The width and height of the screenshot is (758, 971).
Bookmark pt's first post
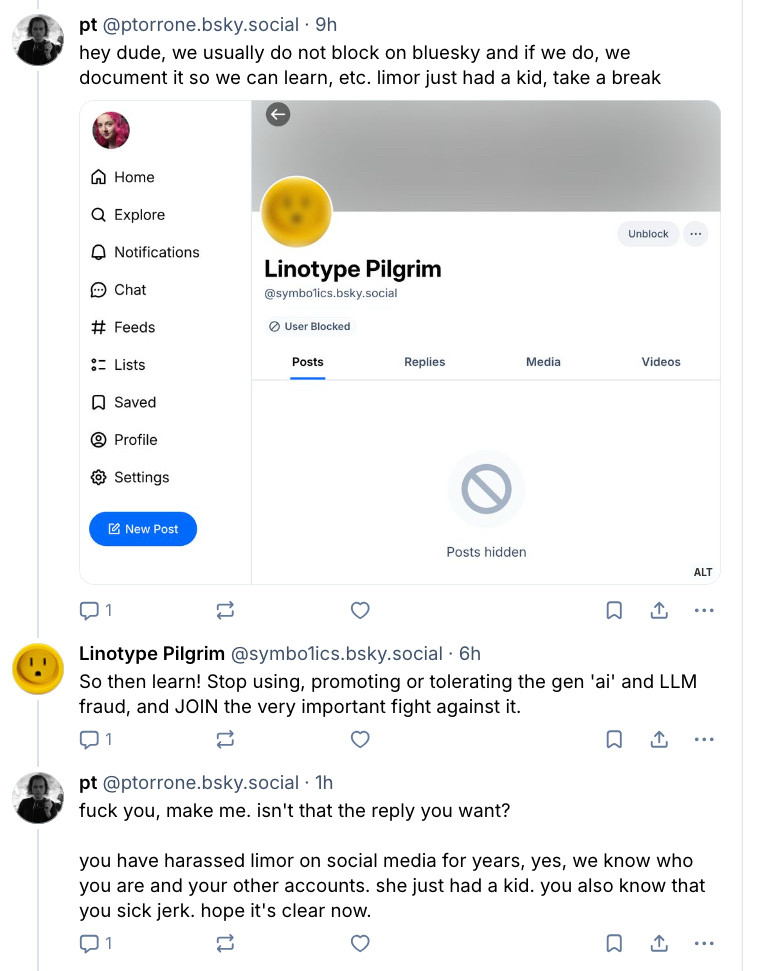(614, 610)
